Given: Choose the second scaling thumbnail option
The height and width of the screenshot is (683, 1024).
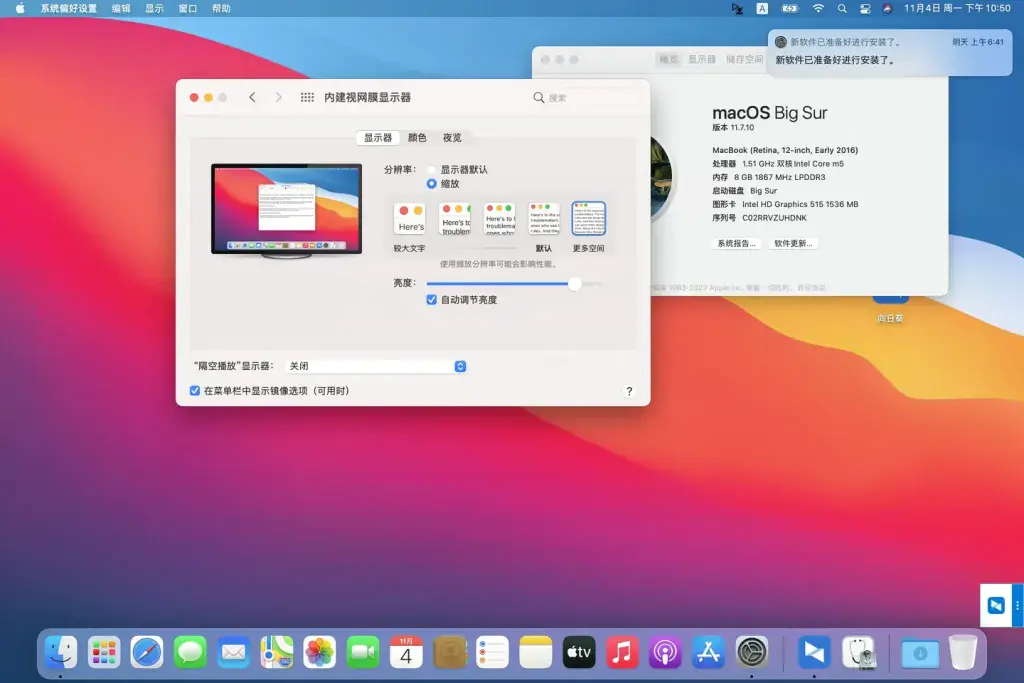Looking at the screenshot, I should (455, 218).
